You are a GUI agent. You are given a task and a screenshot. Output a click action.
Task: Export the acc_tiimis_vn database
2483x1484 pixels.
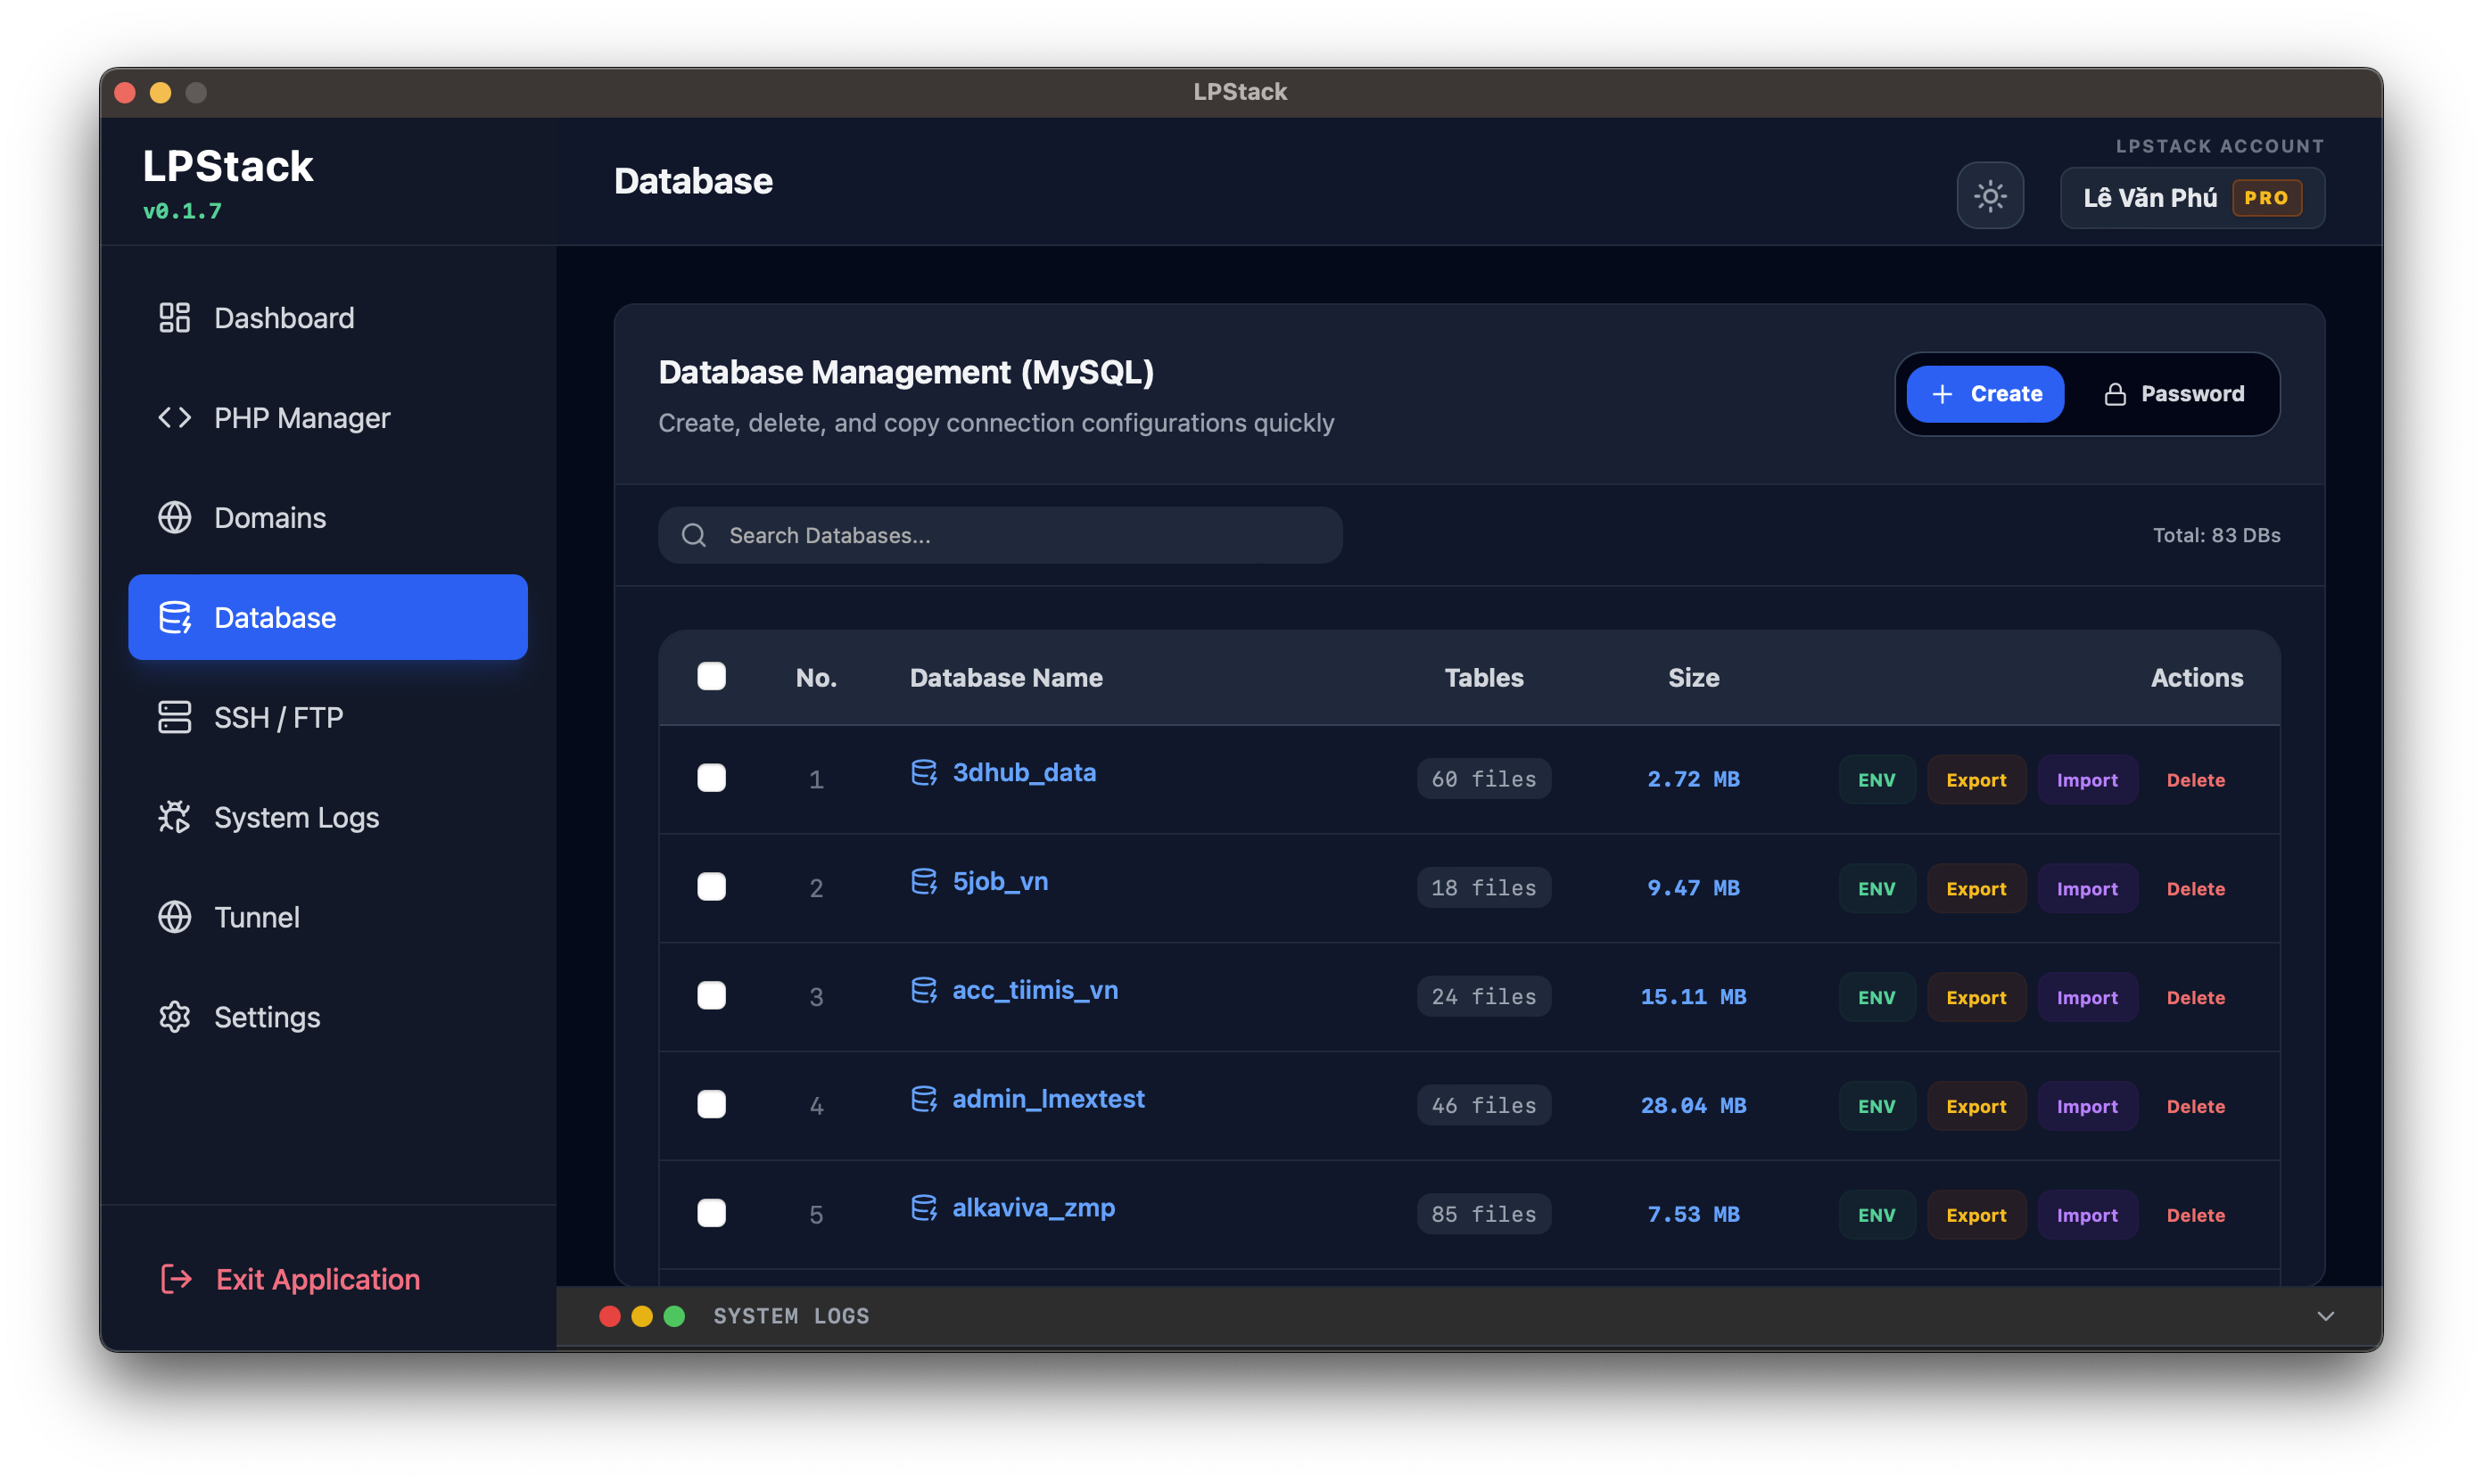(1976, 996)
